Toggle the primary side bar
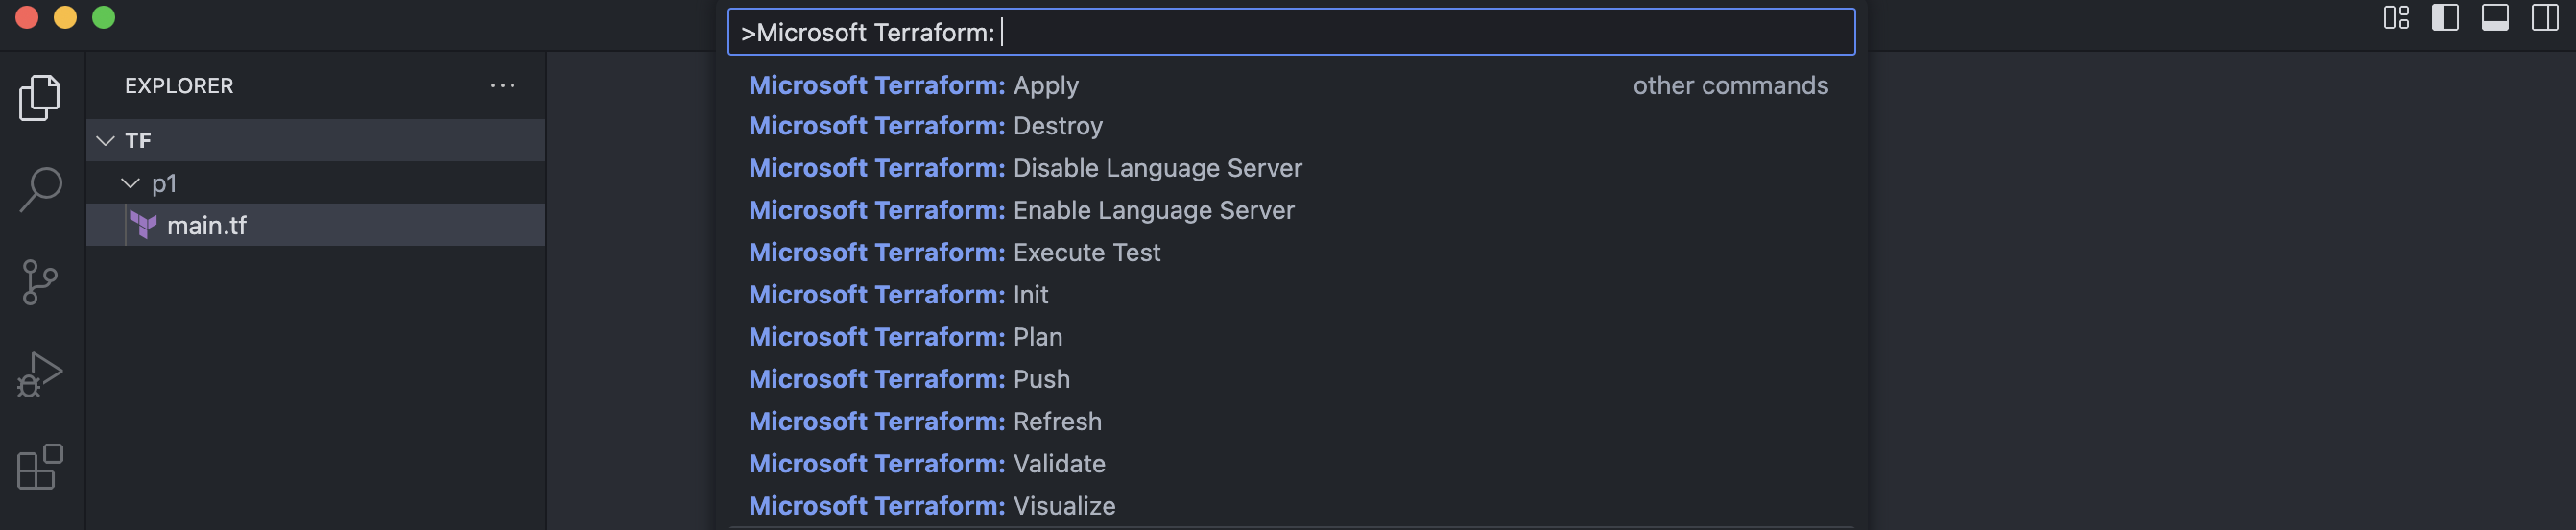2576x530 pixels. point(2445,18)
